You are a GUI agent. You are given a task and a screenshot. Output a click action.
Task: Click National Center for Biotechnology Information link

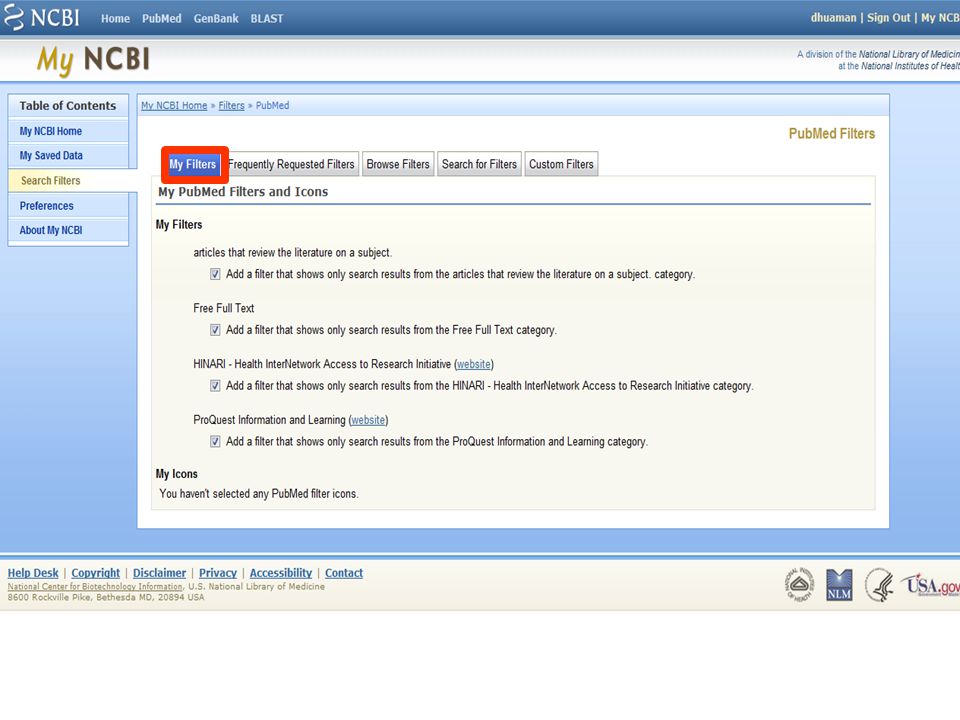pos(95,587)
